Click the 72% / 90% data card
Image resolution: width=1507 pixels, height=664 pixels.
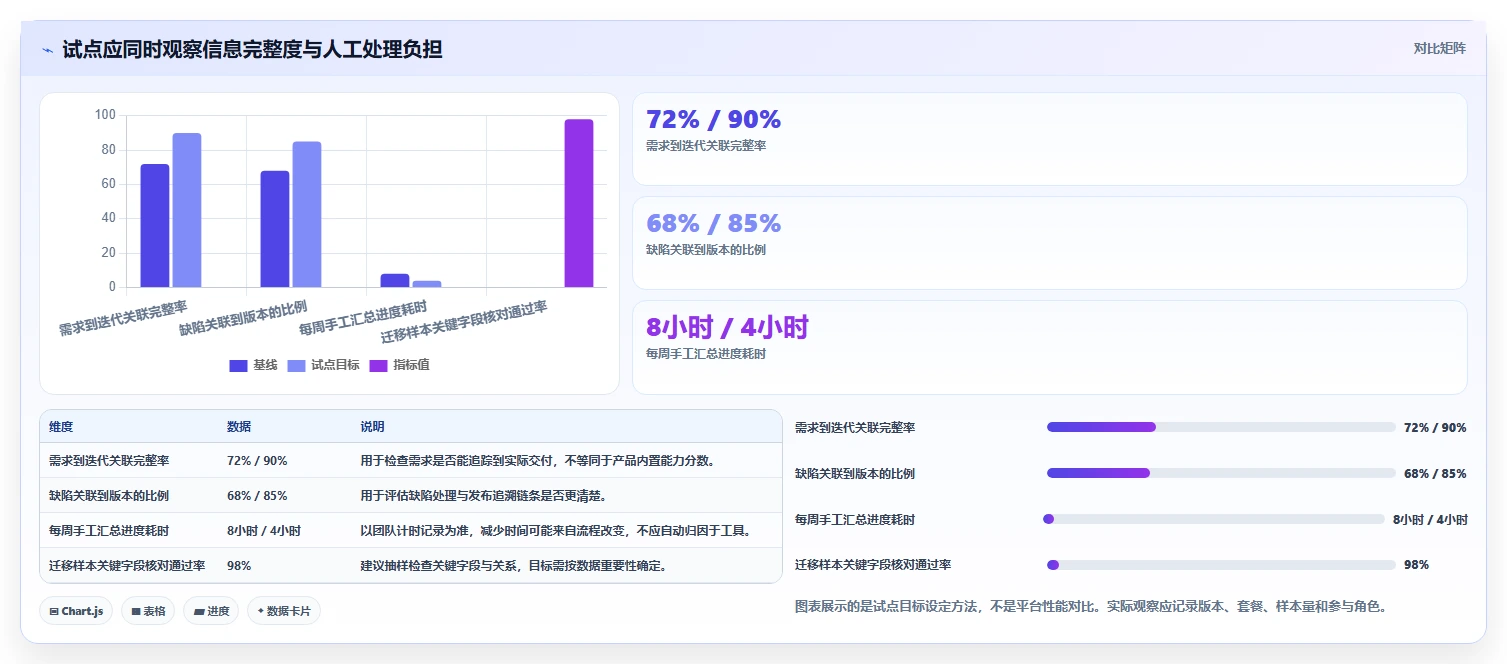[x=1049, y=139]
